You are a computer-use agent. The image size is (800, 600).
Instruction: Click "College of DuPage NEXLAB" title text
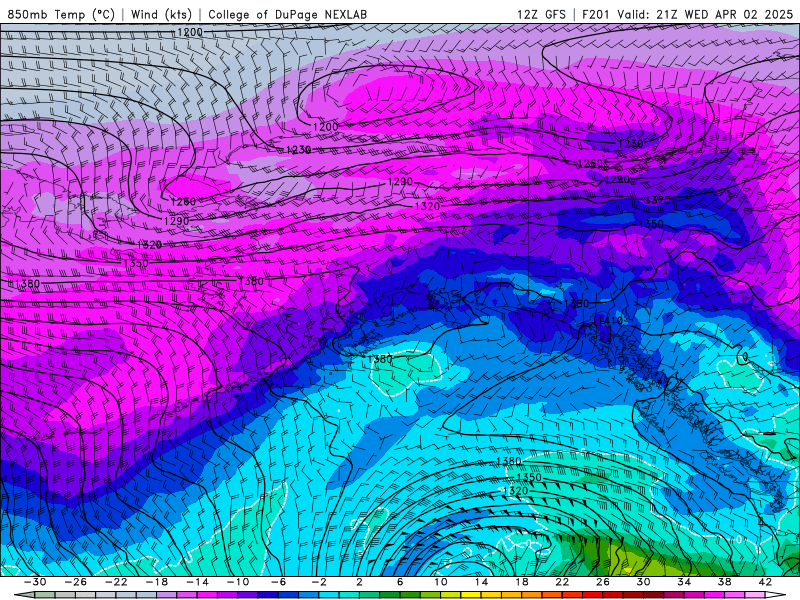coord(287,14)
